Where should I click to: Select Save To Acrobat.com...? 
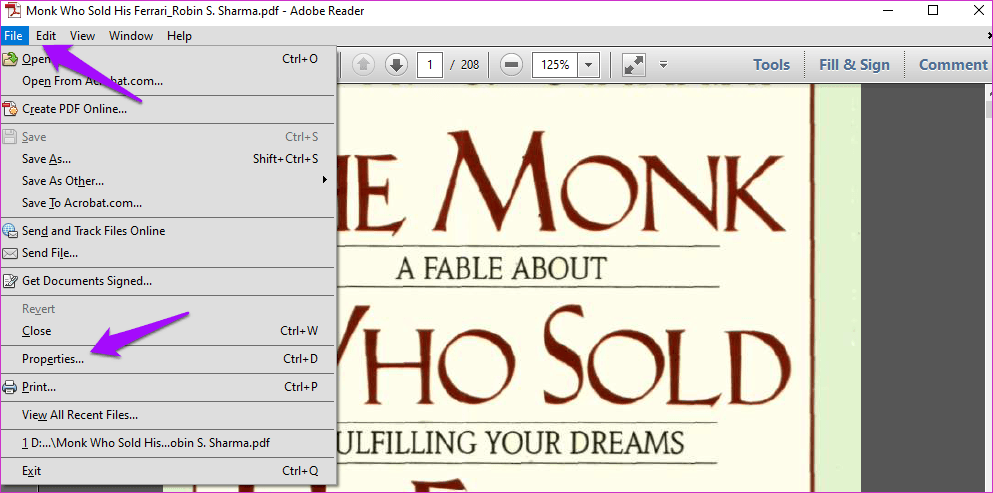click(x=168, y=203)
